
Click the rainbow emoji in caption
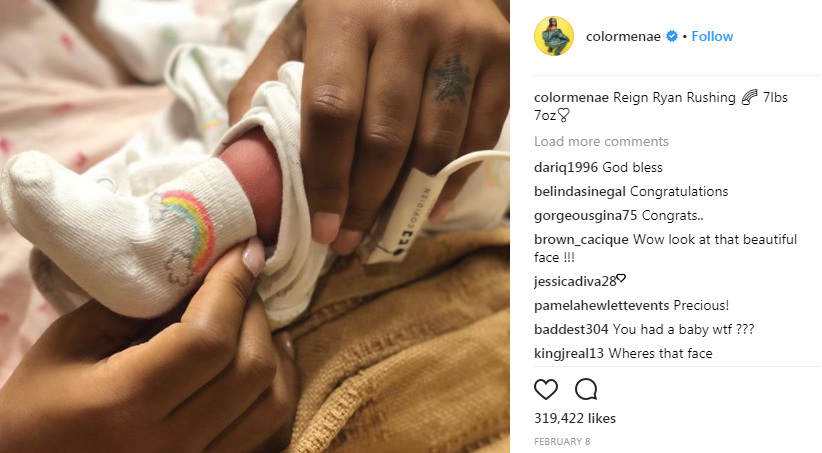(750, 98)
